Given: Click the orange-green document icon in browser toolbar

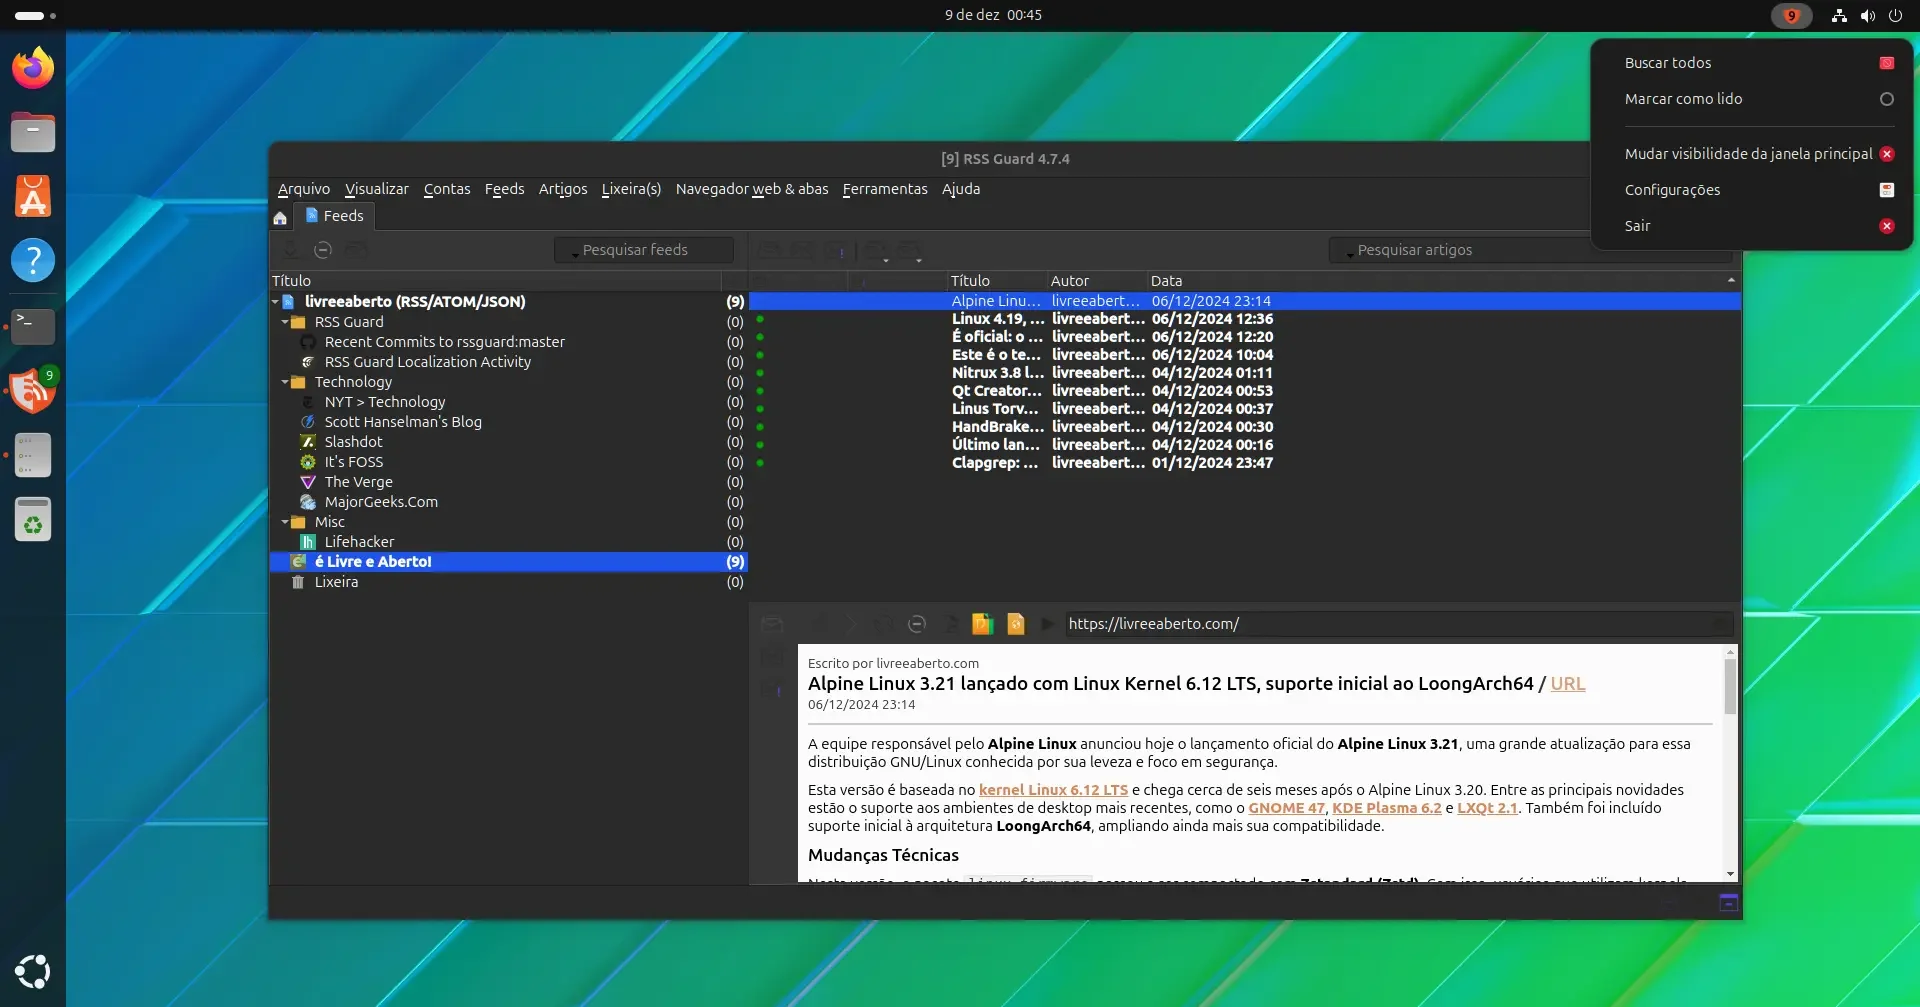Looking at the screenshot, I should coord(982,624).
